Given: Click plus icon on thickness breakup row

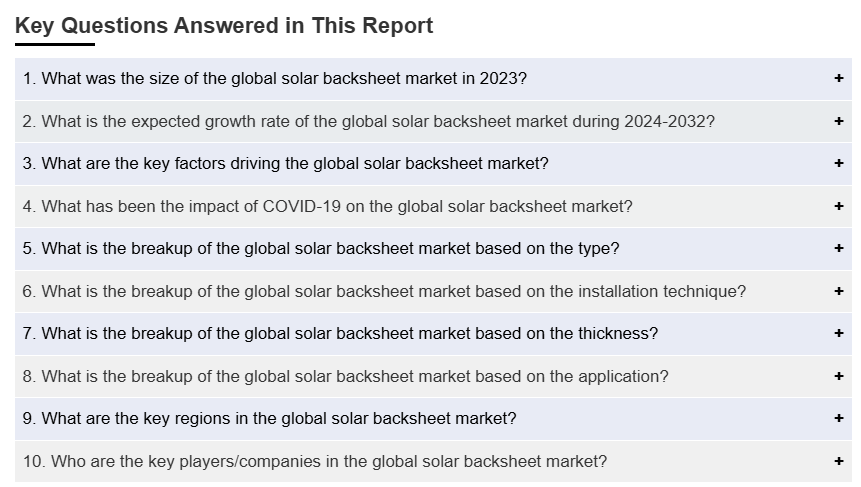Looking at the screenshot, I should coord(838,334).
